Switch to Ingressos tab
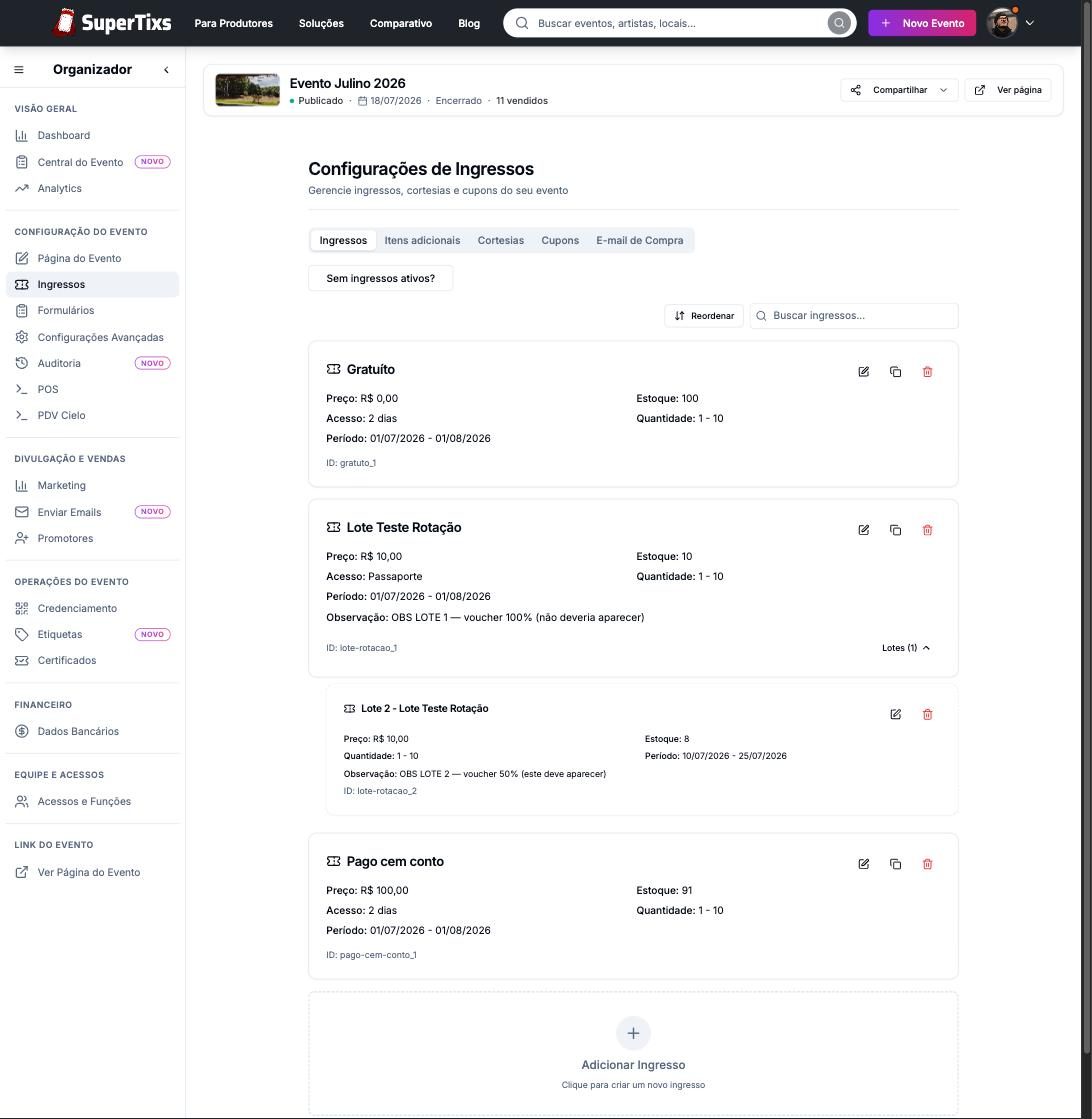The height and width of the screenshot is (1119, 1092). pos(343,240)
